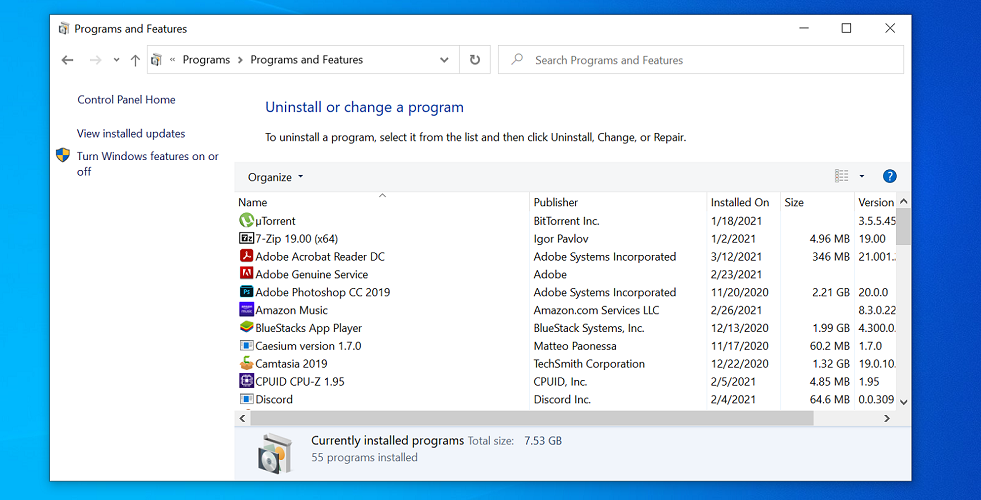Image resolution: width=981 pixels, height=500 pixels.
Task: Select the Amazon Music row name
Action: pos(292,310)
